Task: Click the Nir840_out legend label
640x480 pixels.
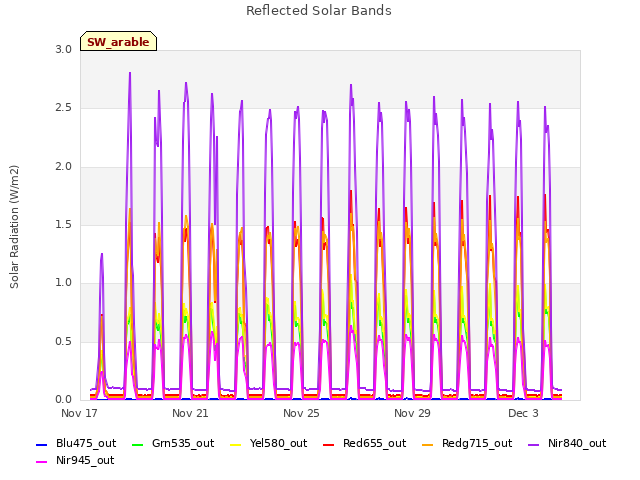Action: (577, 443)
